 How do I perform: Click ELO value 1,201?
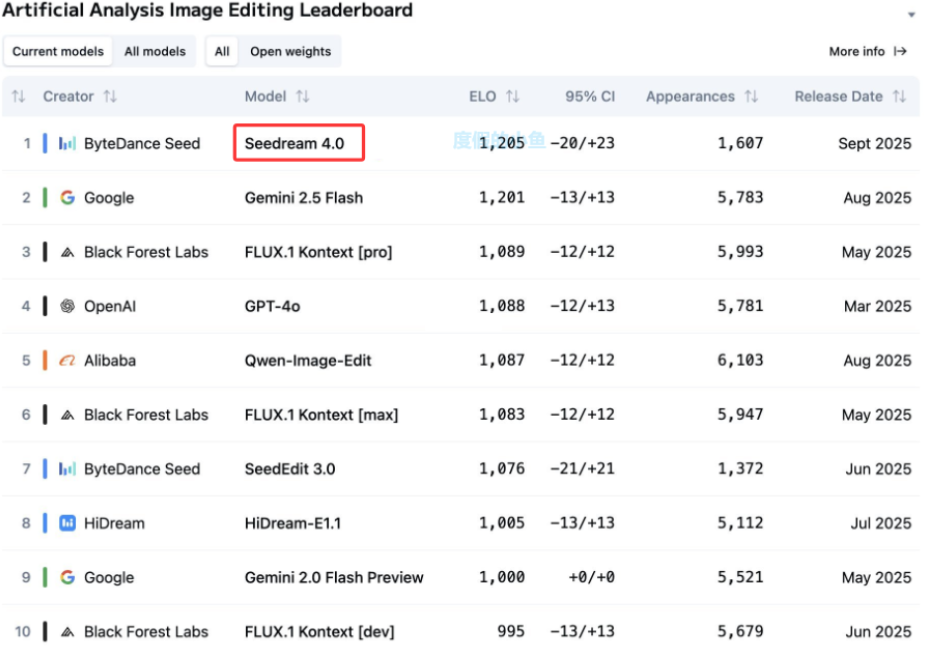[502, 197]
